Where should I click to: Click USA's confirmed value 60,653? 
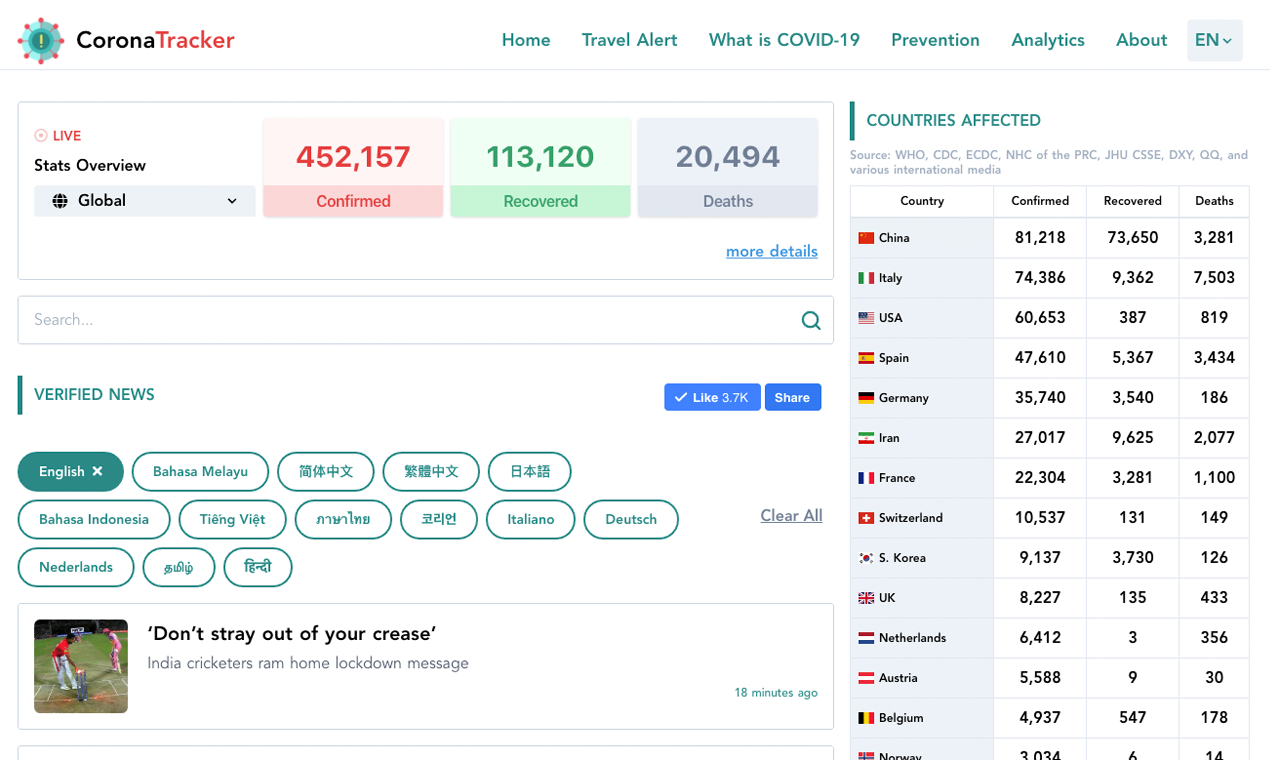1040,318
